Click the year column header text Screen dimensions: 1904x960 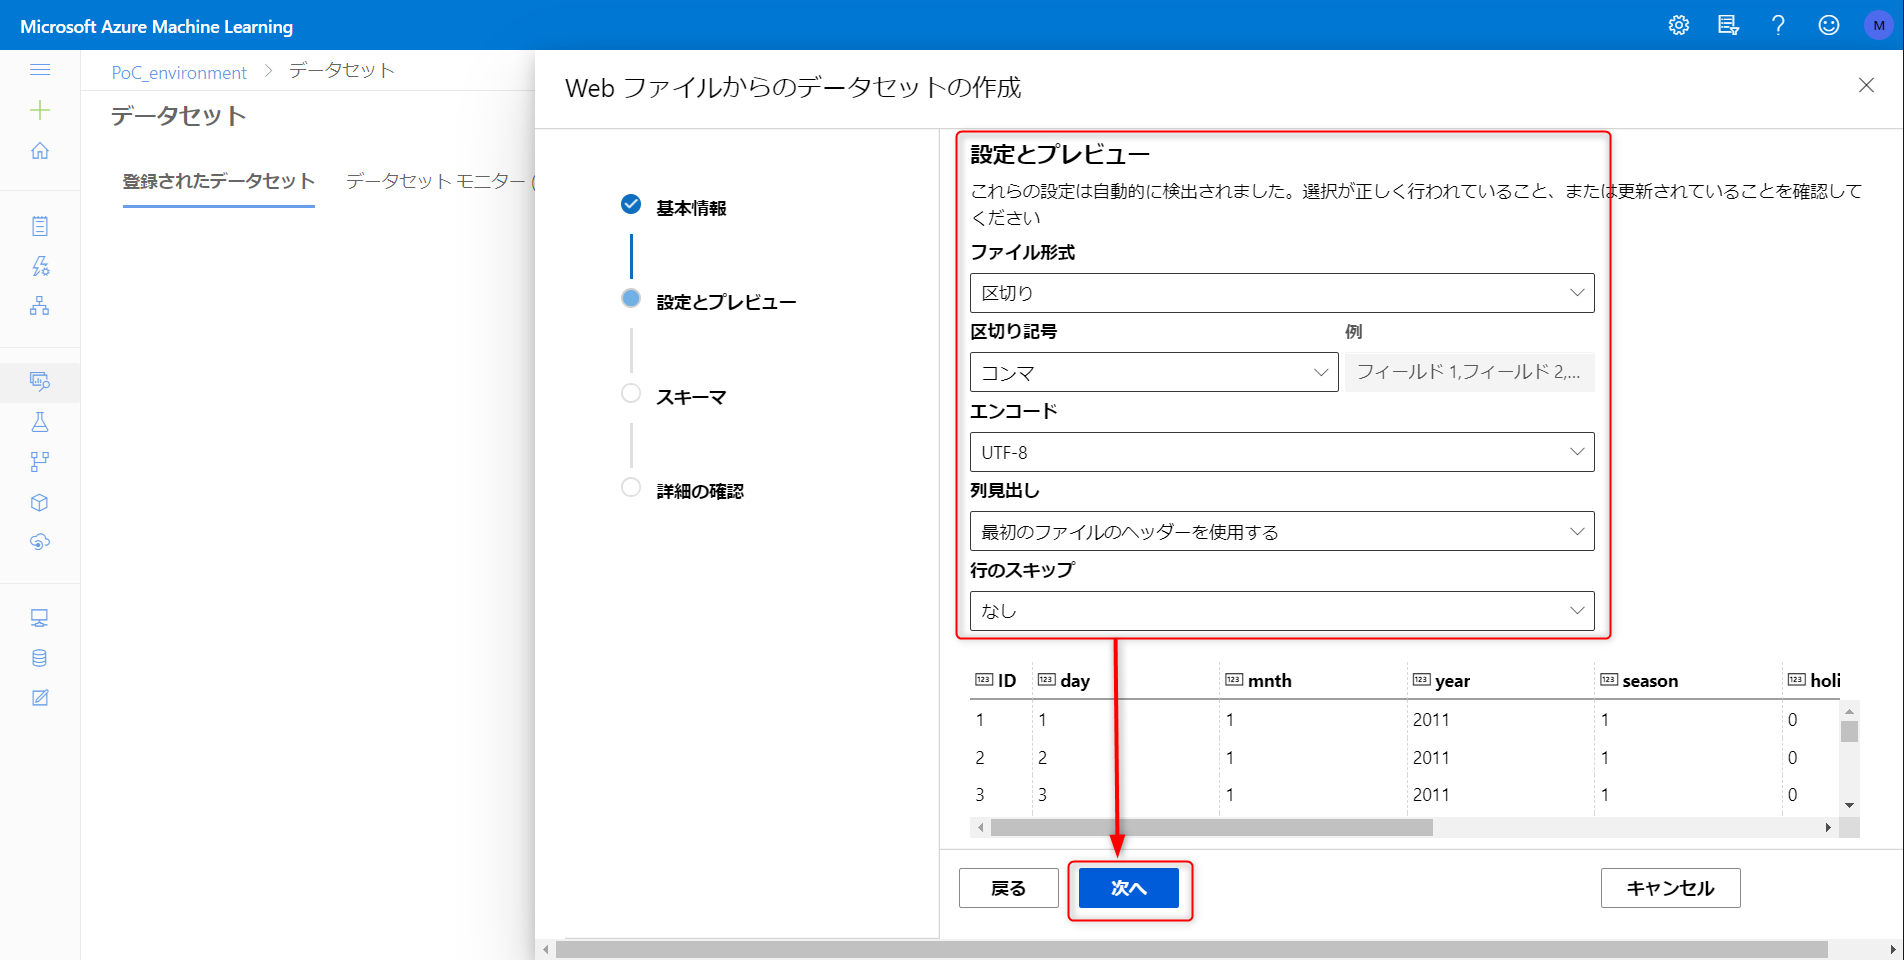(x=1452, y=681)
